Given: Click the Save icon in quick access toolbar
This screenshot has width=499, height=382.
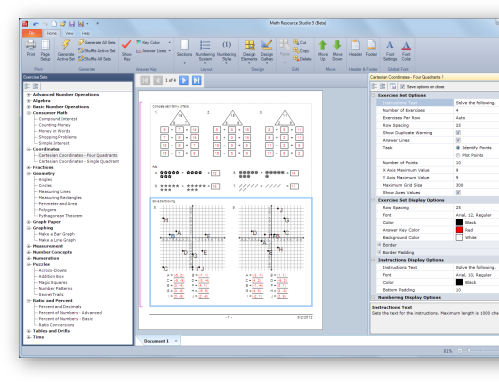Looking at the screenshot, I should click(x=72, y=24).
